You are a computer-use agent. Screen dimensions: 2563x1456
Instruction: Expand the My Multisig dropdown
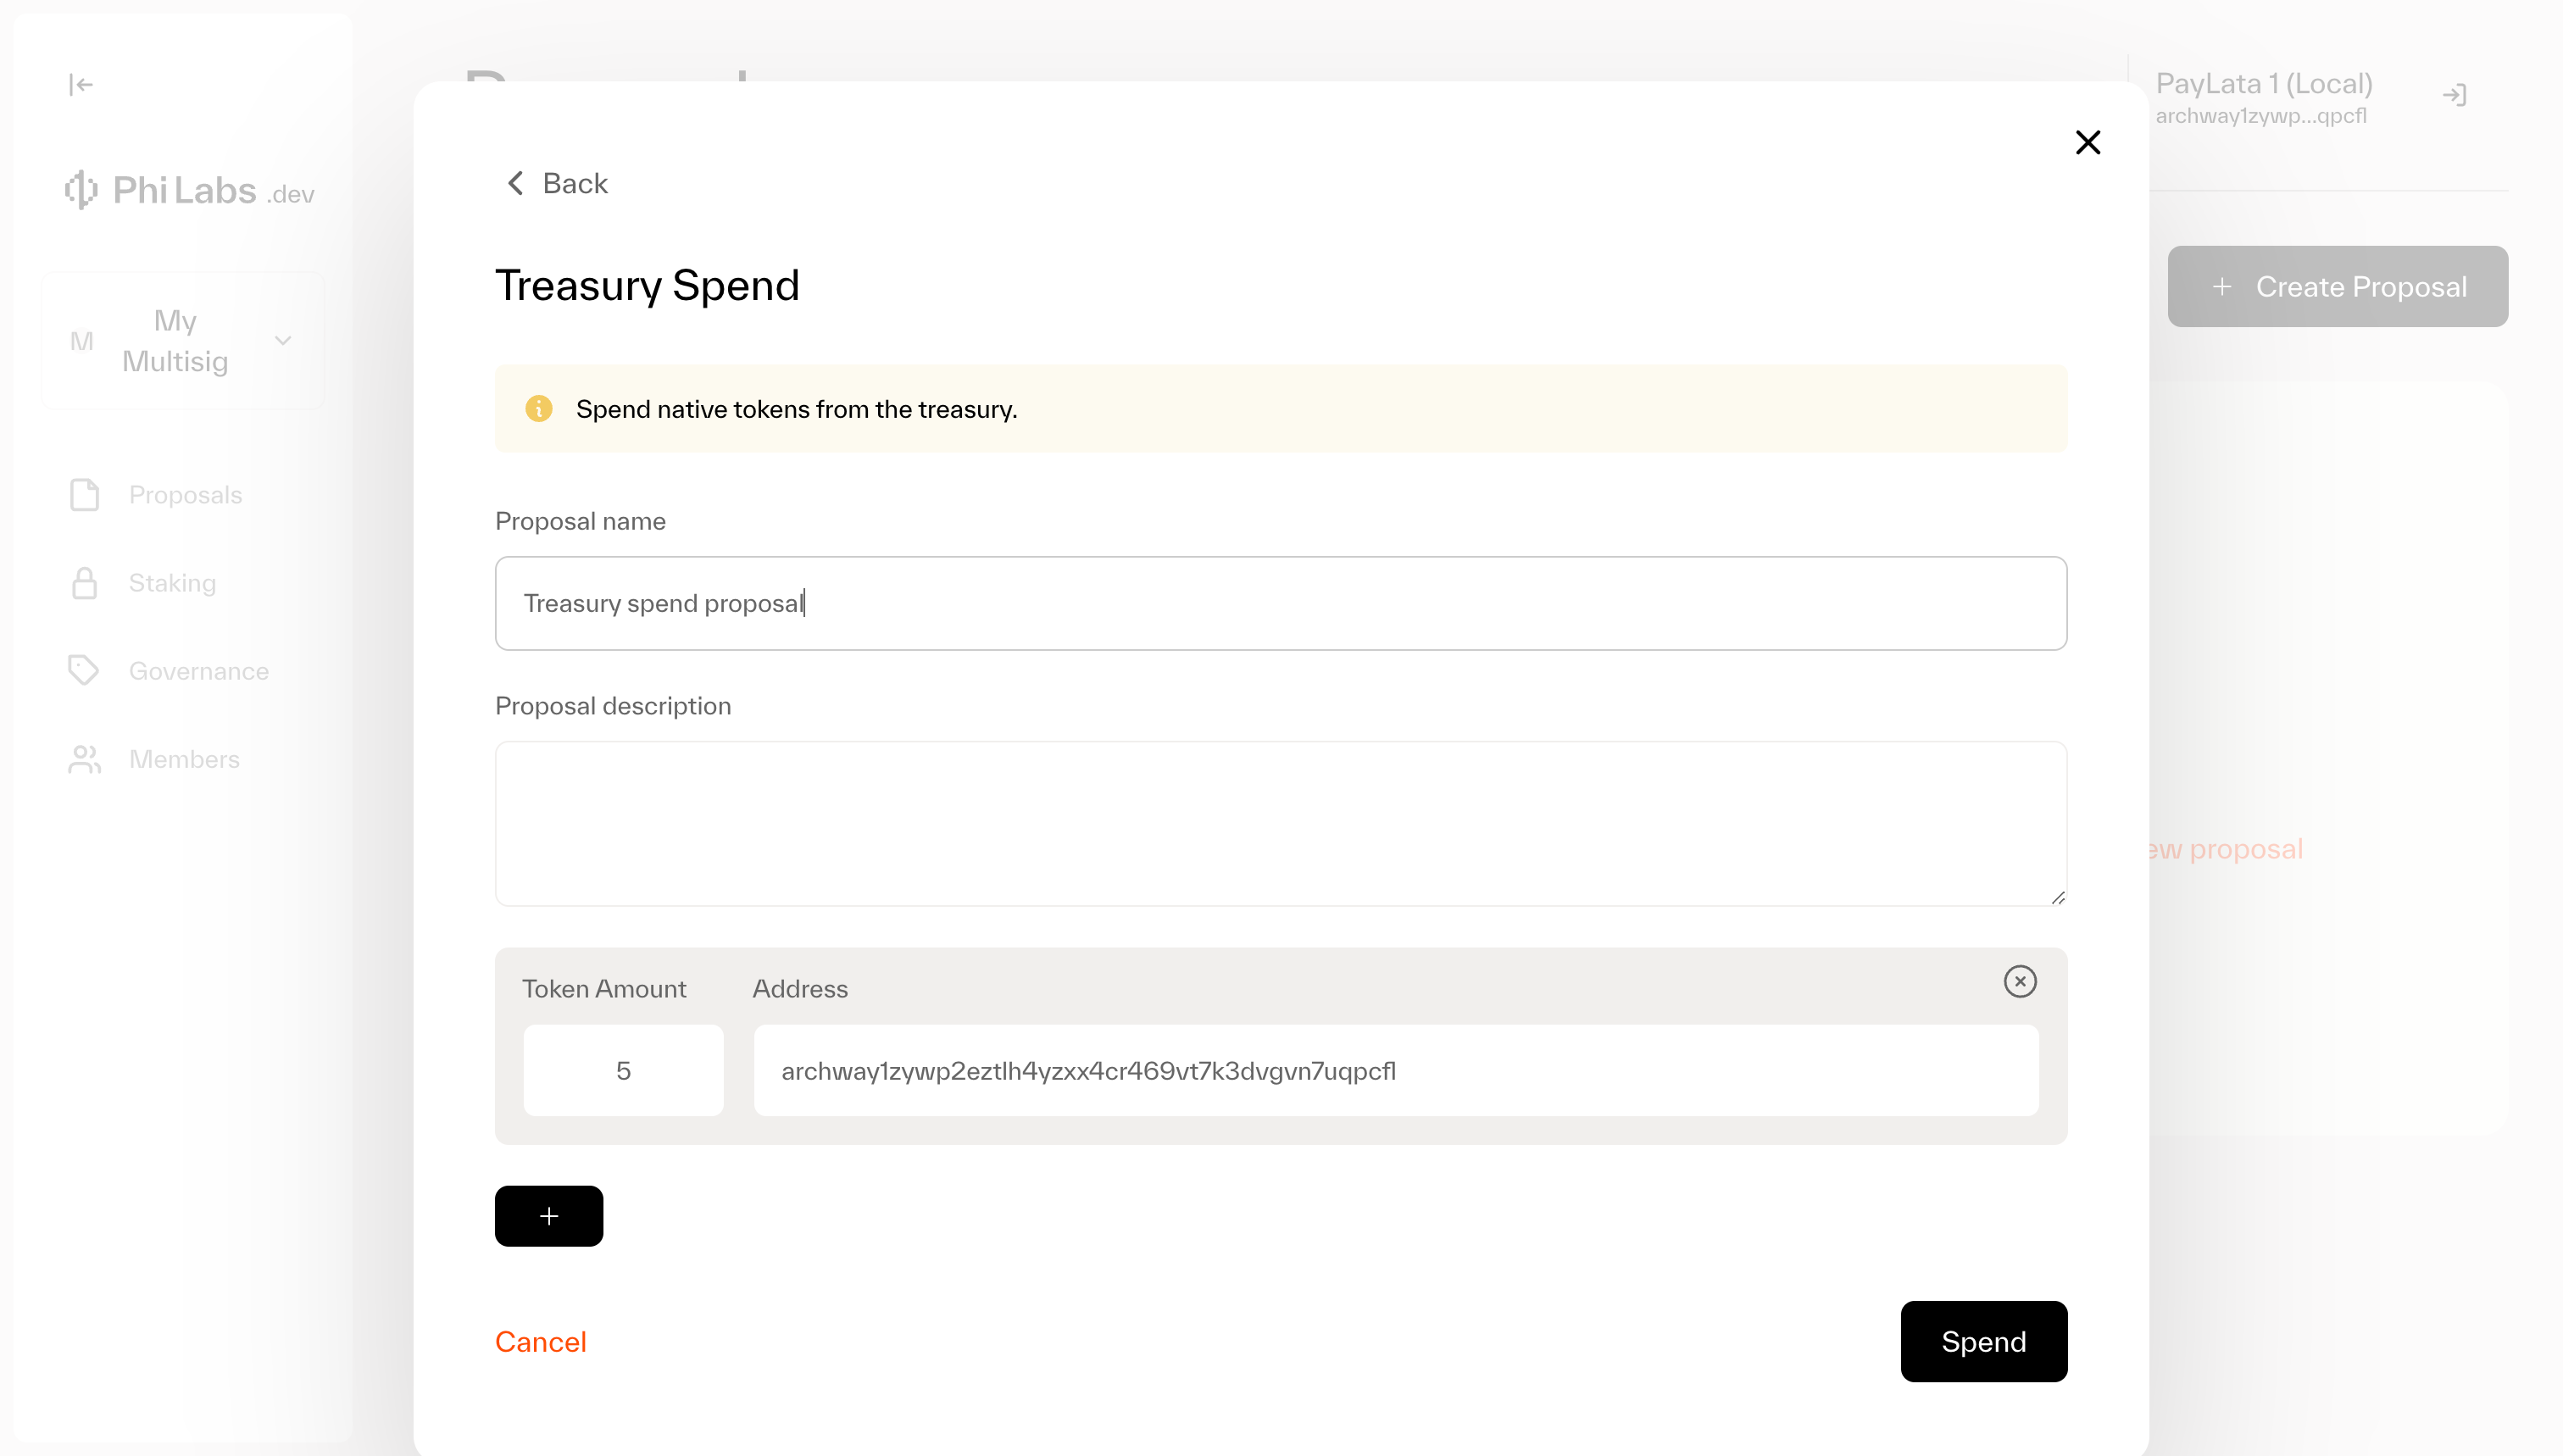click(283, 341)
